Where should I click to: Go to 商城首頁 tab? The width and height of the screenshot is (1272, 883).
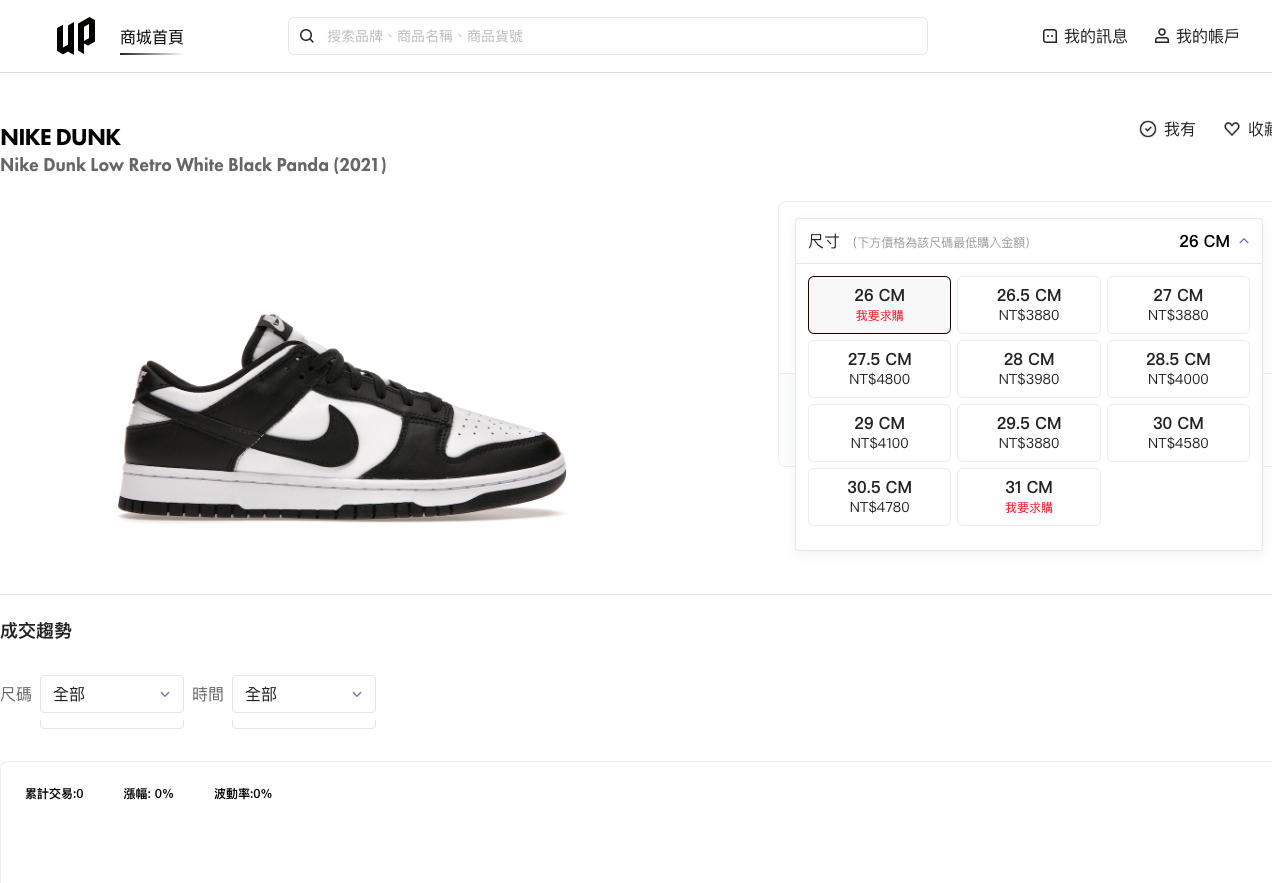pos(151,37)
